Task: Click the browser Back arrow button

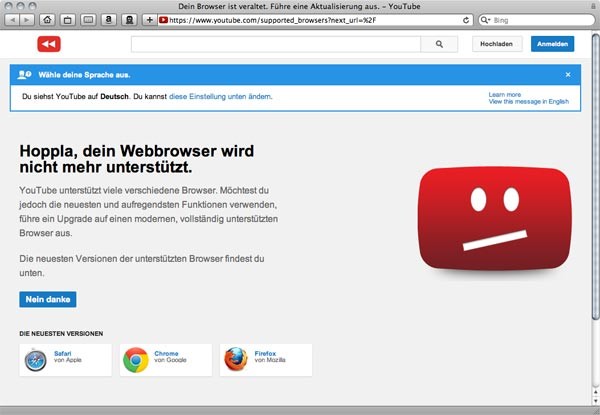Action: click(12, 19)
